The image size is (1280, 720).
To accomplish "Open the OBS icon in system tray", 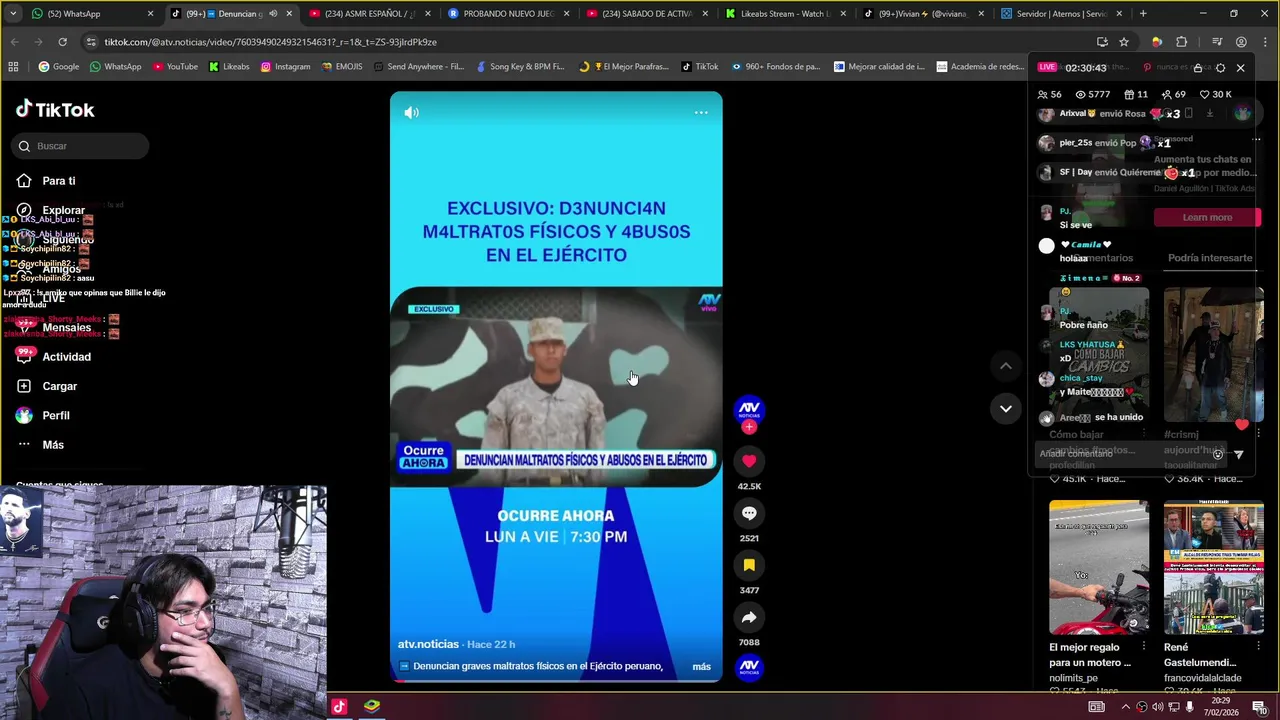I will click(1142, 707).
